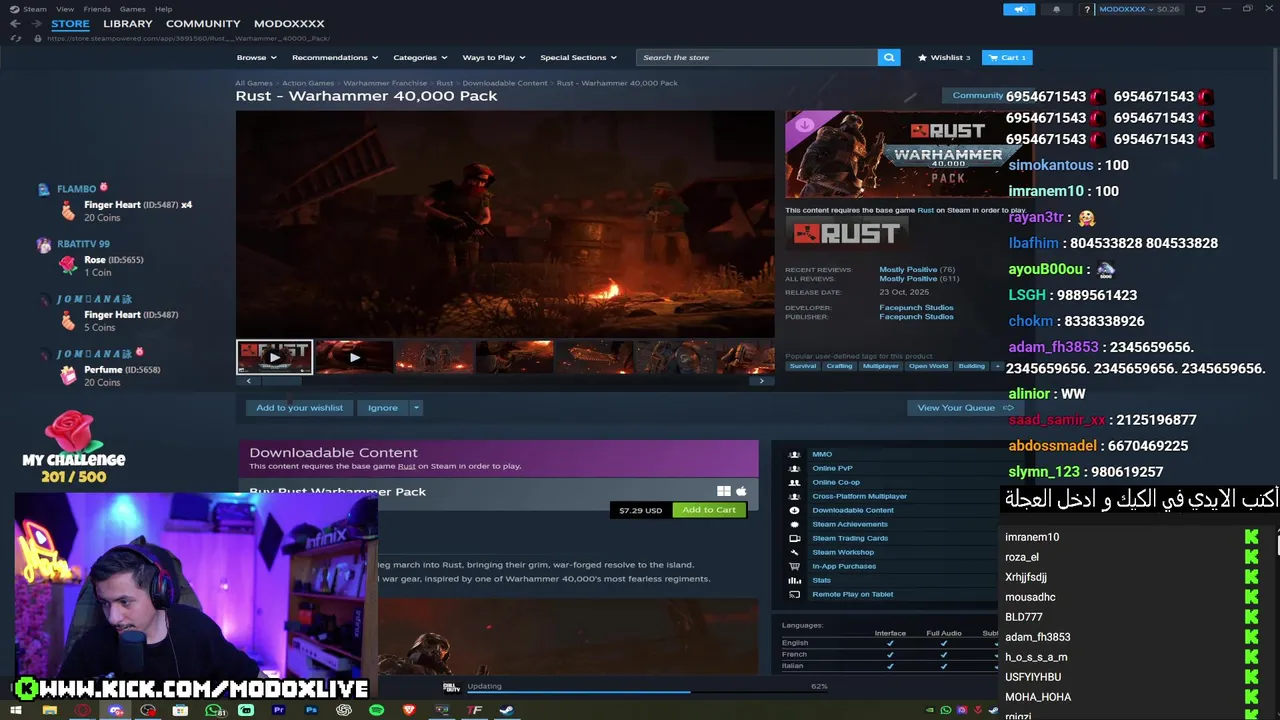Image resolution: width=1280 pixels, height=720 pixels.
Task: Click the macOS apple platform icon
Action: pyautogui.click(x=741, y=491)
